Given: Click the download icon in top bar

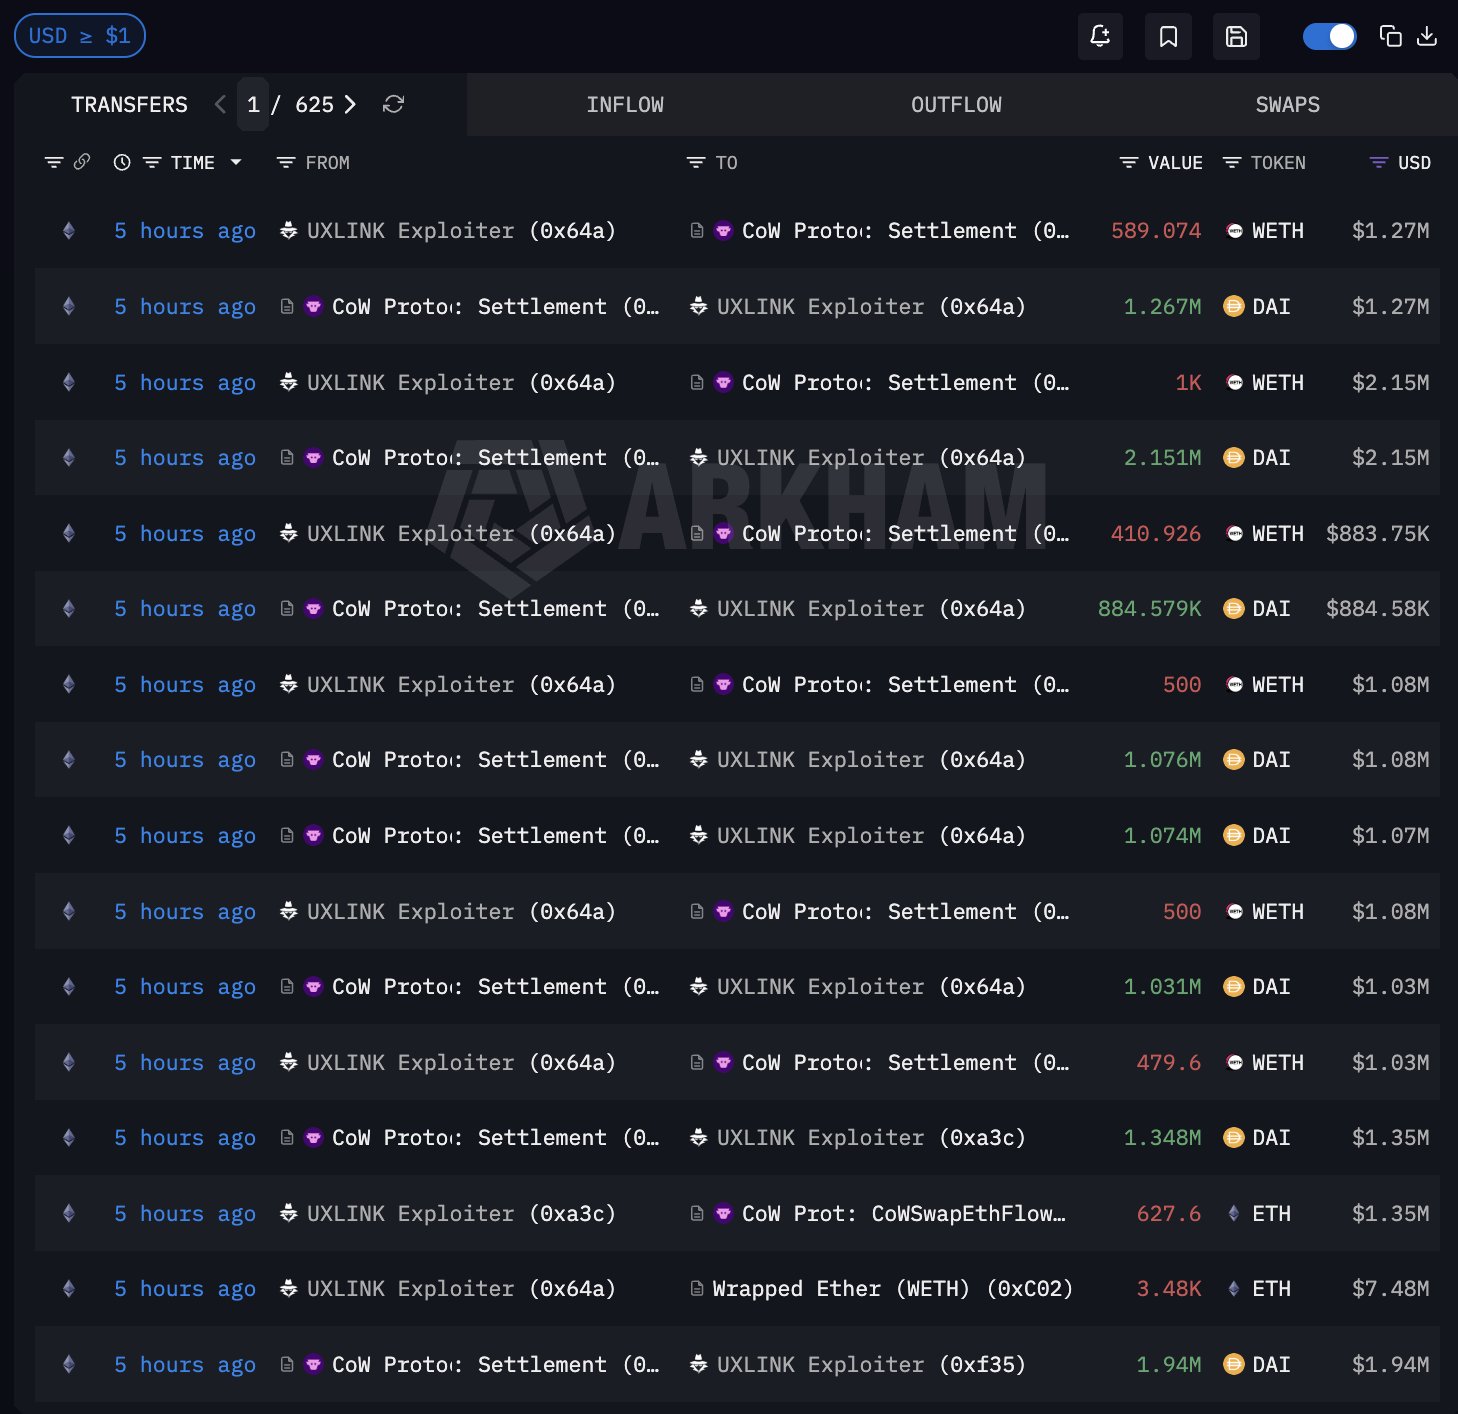Looking at the screenshot, I should coord(1427,37).
